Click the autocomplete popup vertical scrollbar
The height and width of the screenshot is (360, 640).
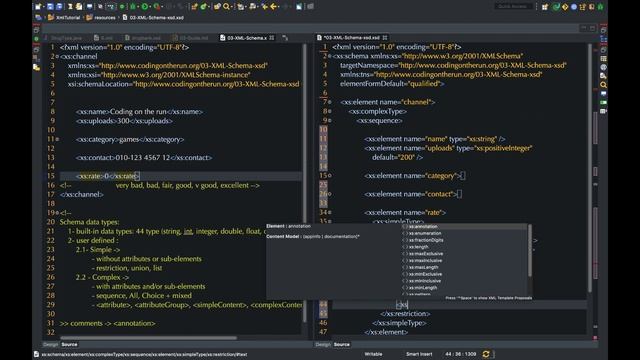(x=530, y=251)
